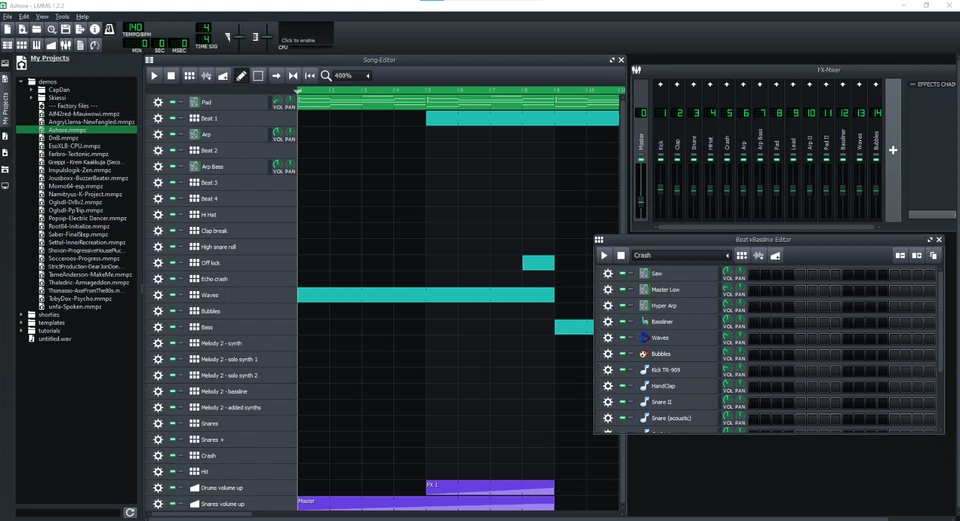Image resolution: width=960 pixels, height=521 pixels.
Task: Mute the Kick TR-909 track
Action: [x=623, y=370]
